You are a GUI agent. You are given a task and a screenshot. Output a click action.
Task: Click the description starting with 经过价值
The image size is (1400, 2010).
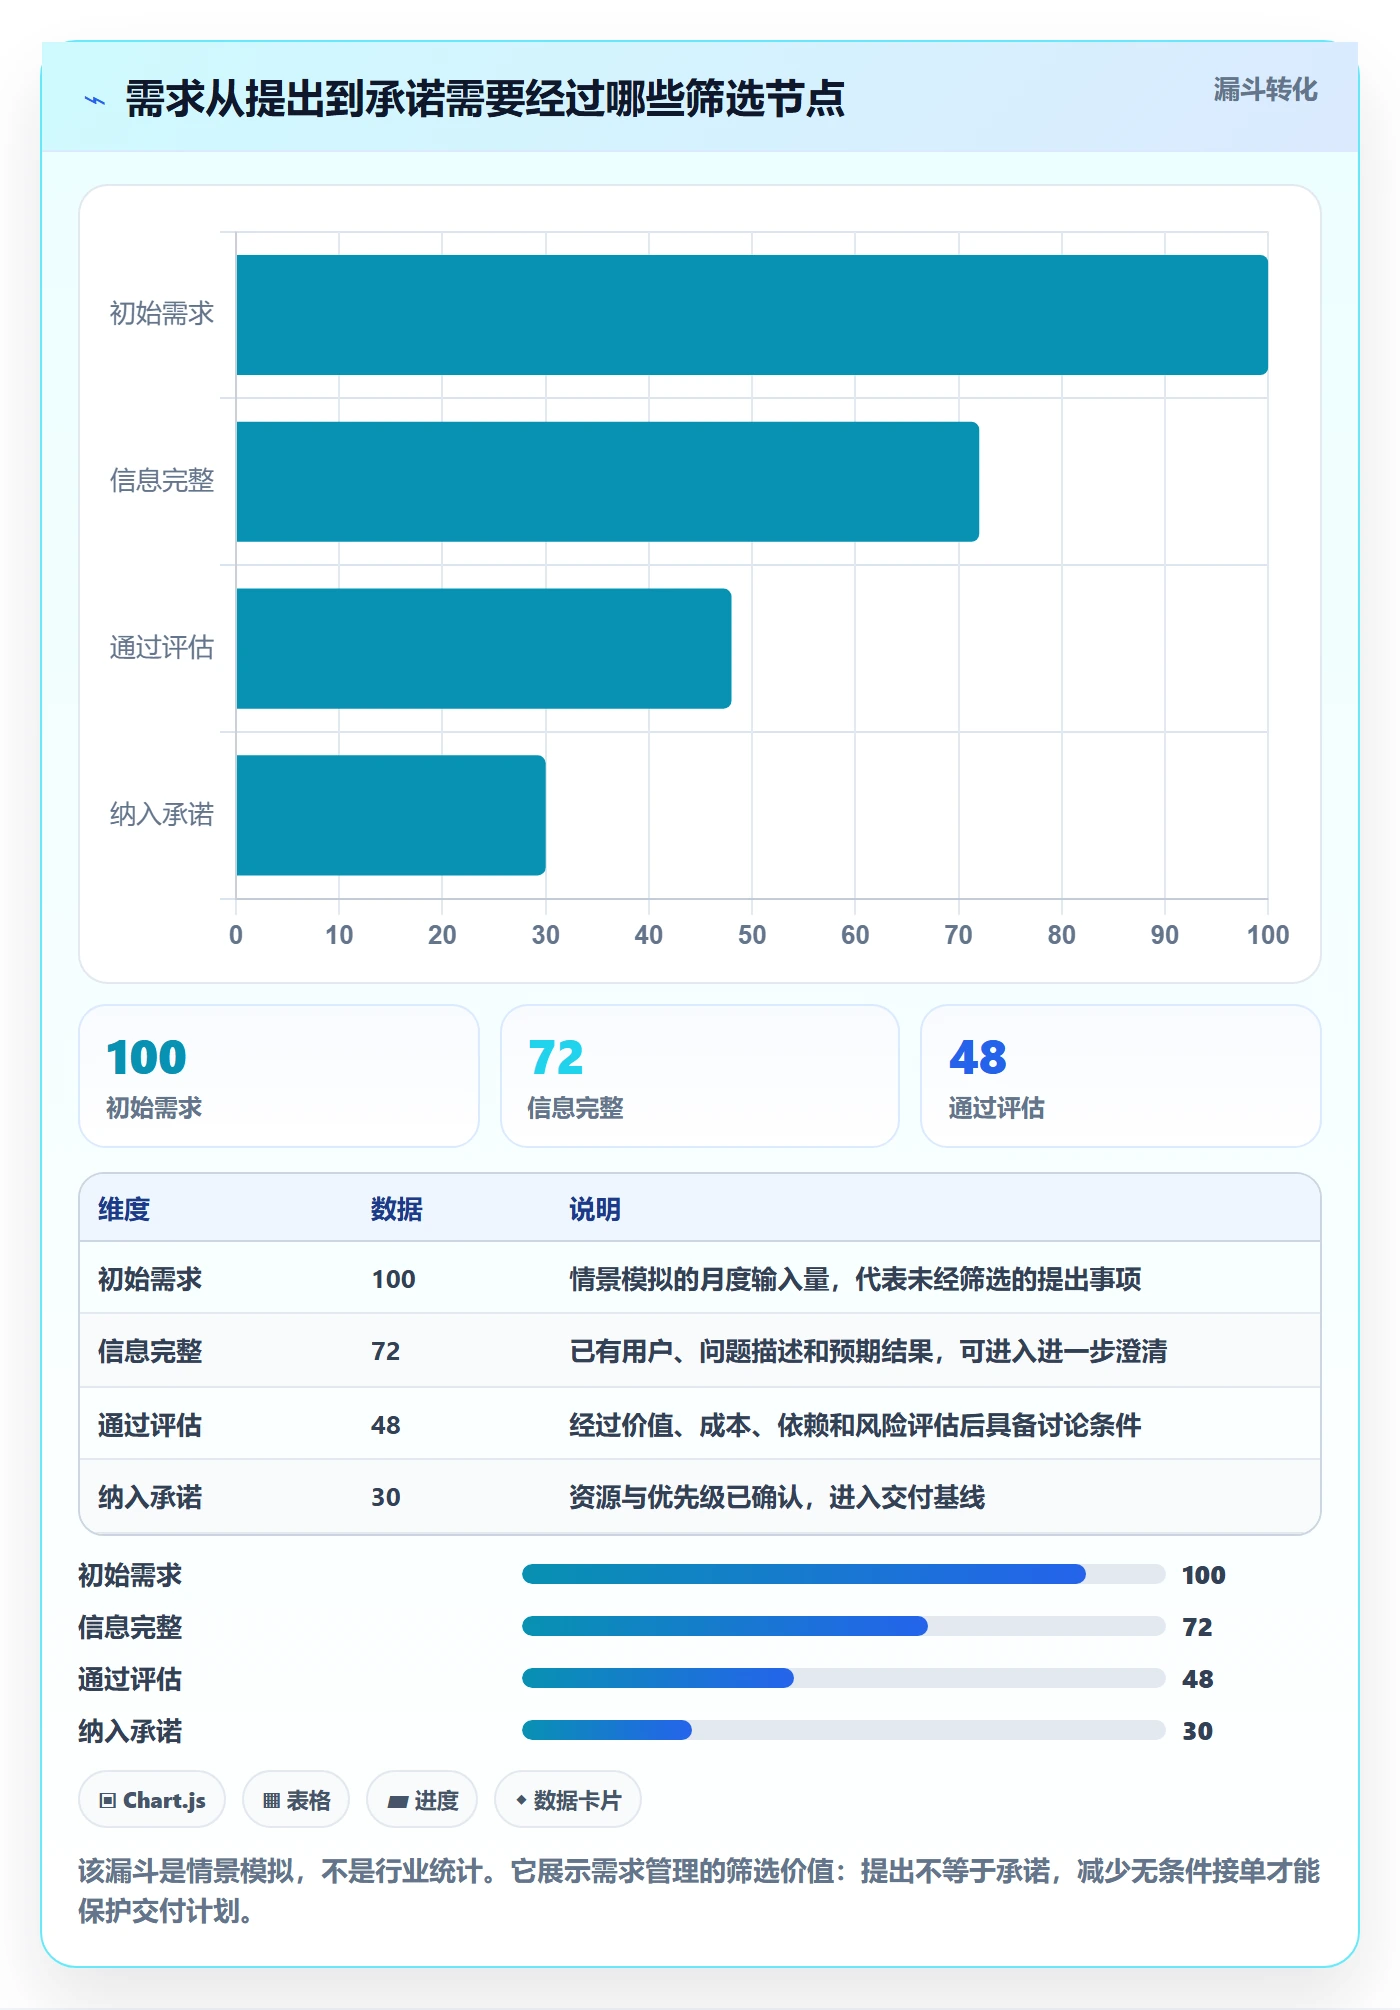(855, 1425)
